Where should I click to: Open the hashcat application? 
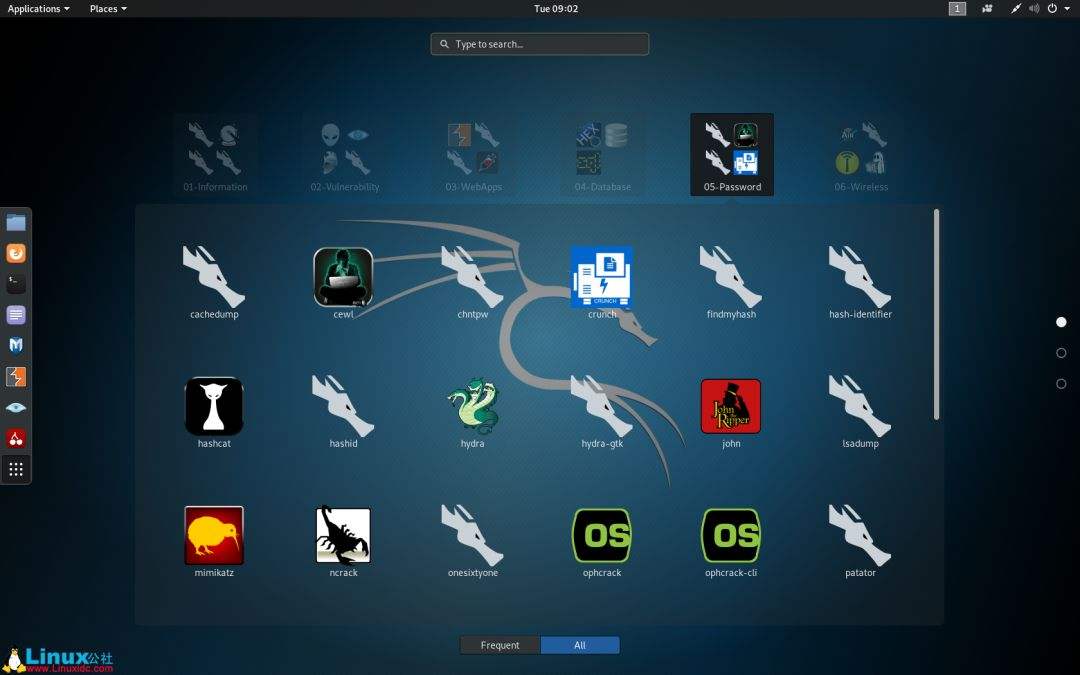coord(214,412)
